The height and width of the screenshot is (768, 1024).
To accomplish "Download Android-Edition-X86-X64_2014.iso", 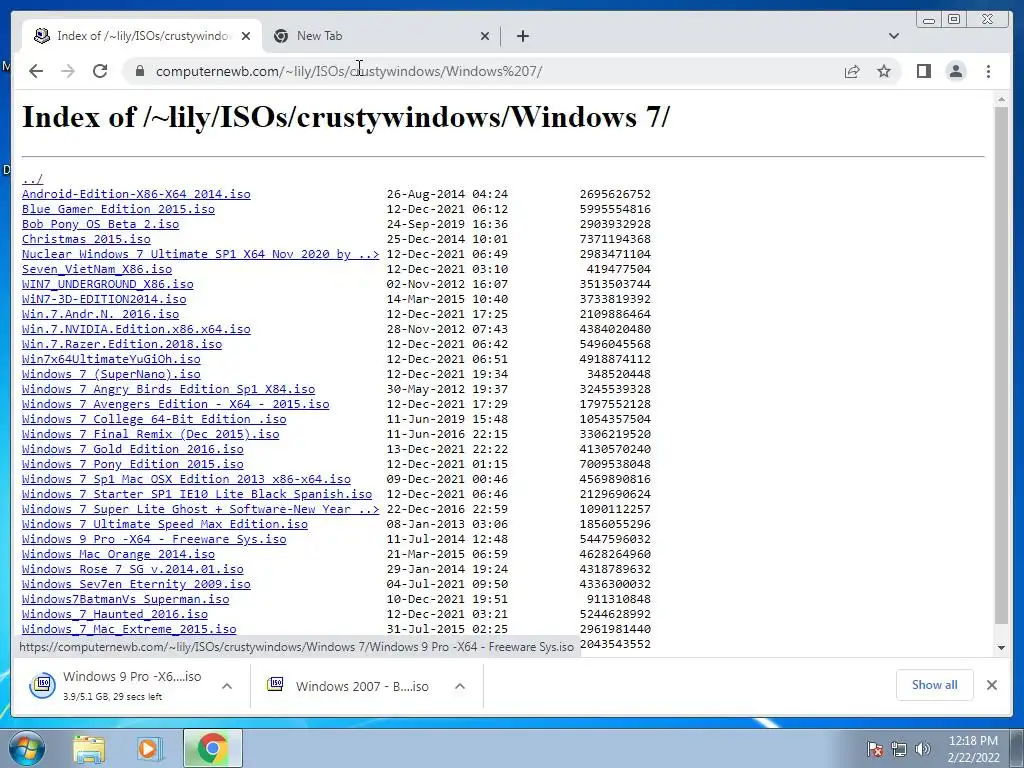I will coord(136,194).
